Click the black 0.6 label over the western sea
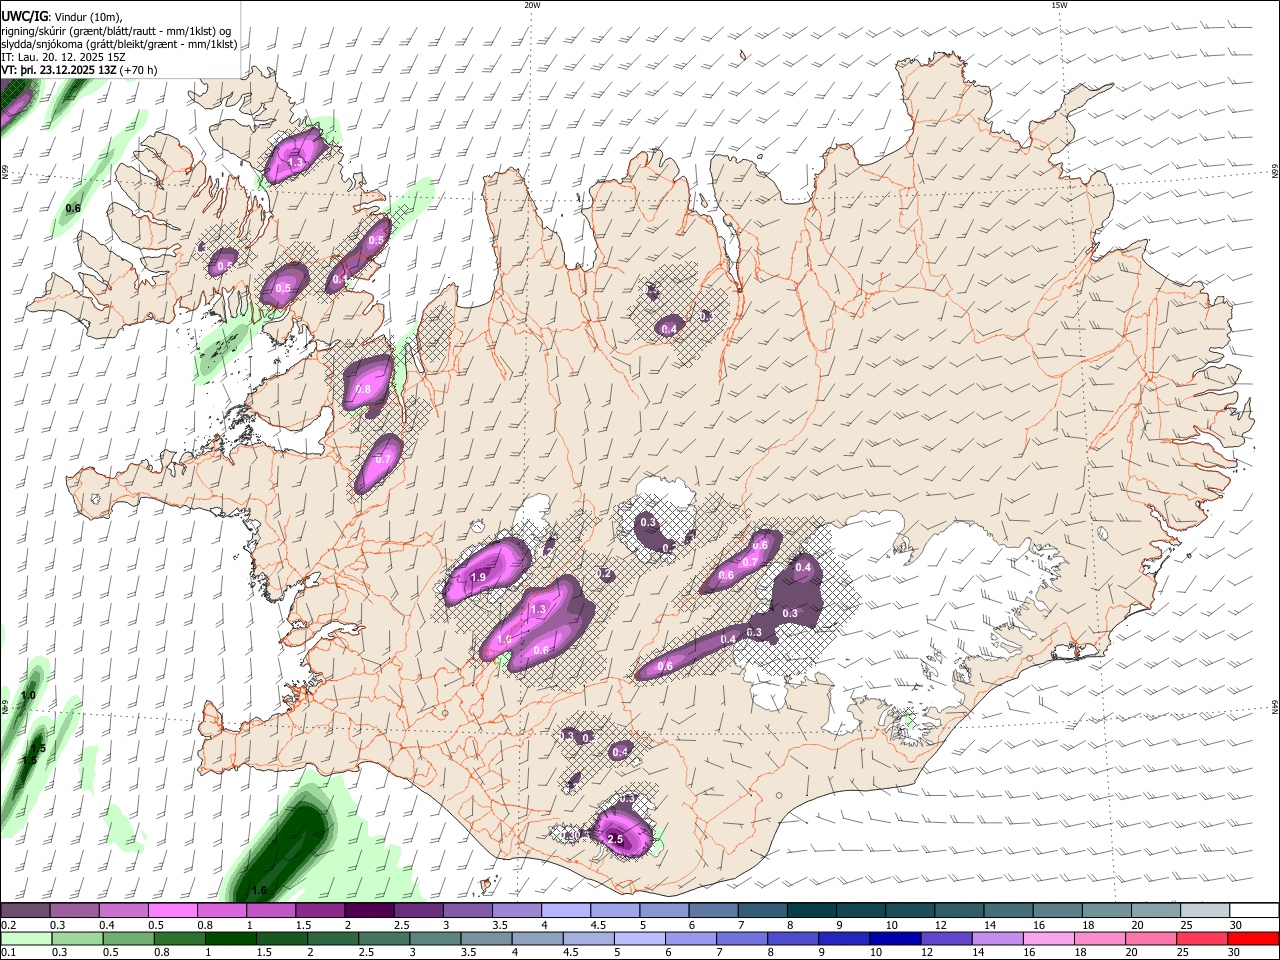This screenshot has height=960, width=1280. [x=73, y=208]
